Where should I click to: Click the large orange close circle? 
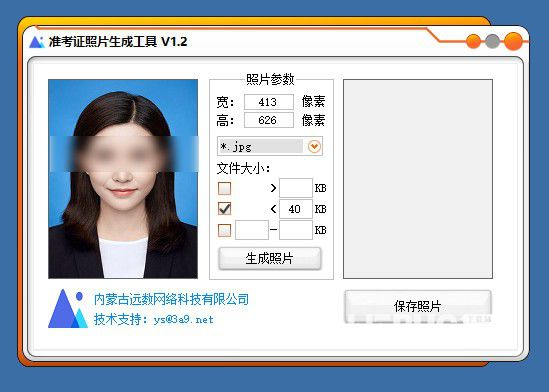513,41
